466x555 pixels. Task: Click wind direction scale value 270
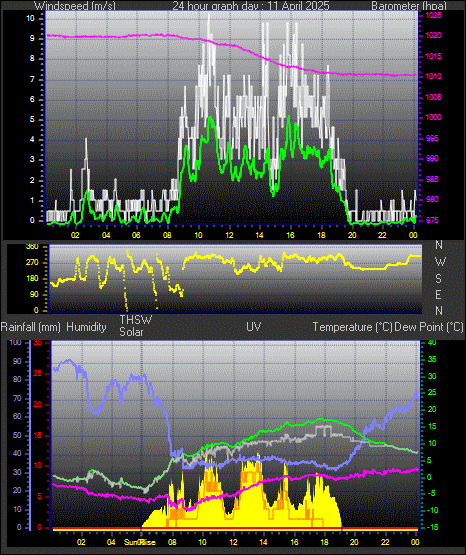coord(32,263)
